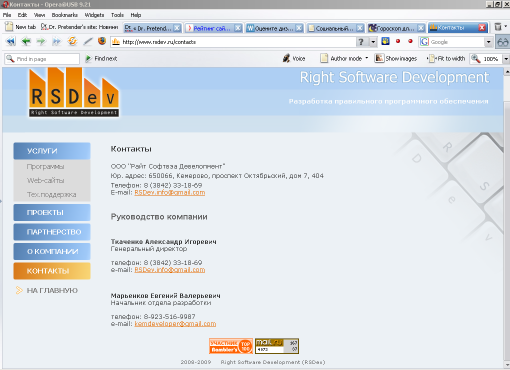Click the wand icon in navigation toolbar
Image resolution: width=510 pixels, height=370 pixels.
pyautogui.click(x=88, y=42)
